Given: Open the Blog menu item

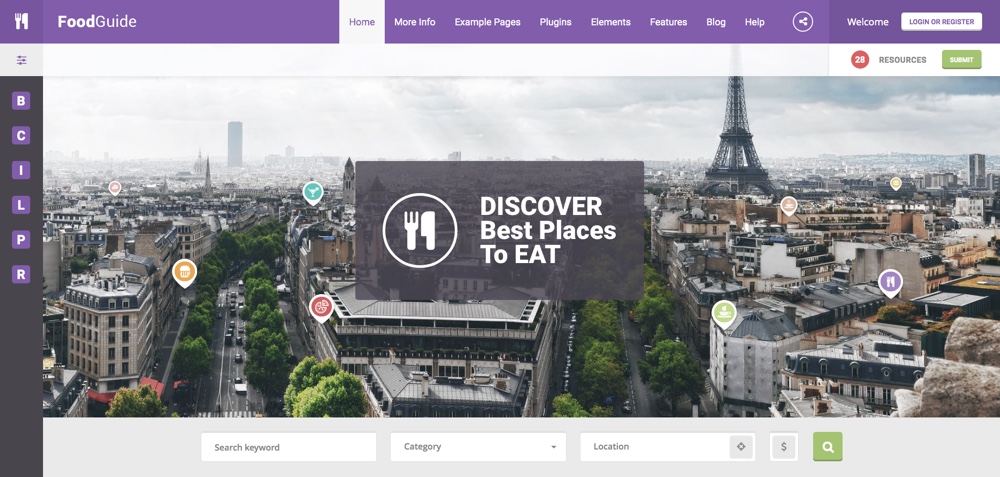Looking at the screenshot, I should 716,22.
